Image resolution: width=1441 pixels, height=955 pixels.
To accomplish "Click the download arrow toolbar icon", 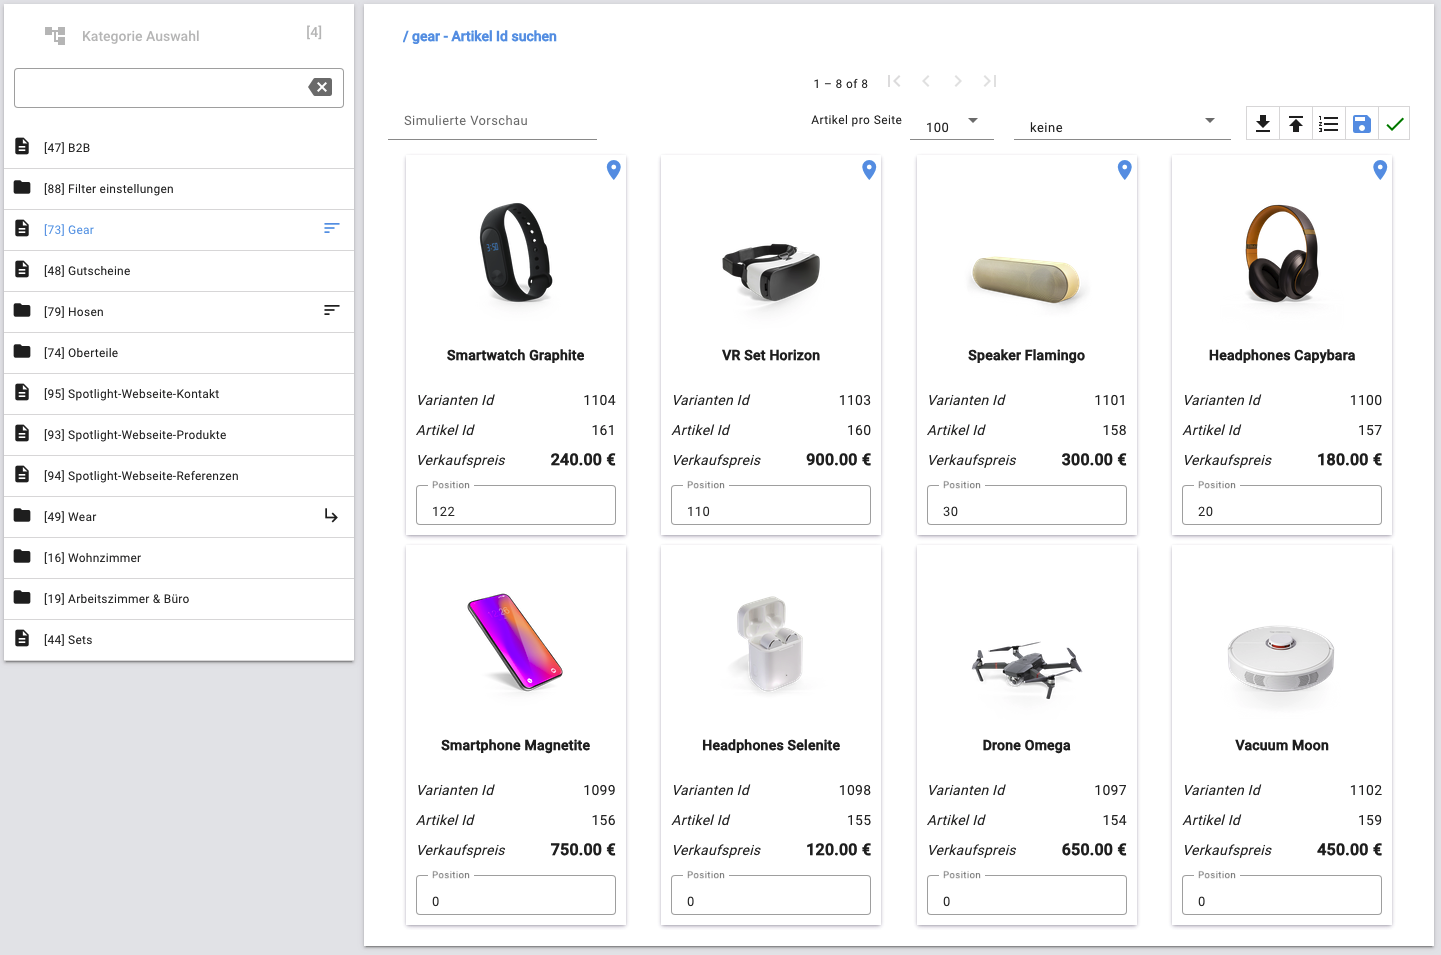I will click(1263, 124).
